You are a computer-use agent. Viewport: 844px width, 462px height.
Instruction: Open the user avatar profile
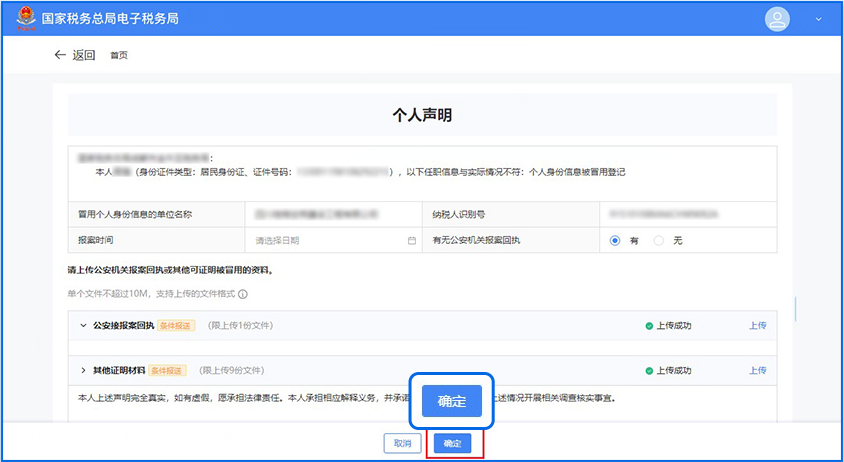click(x=777, y=18)
